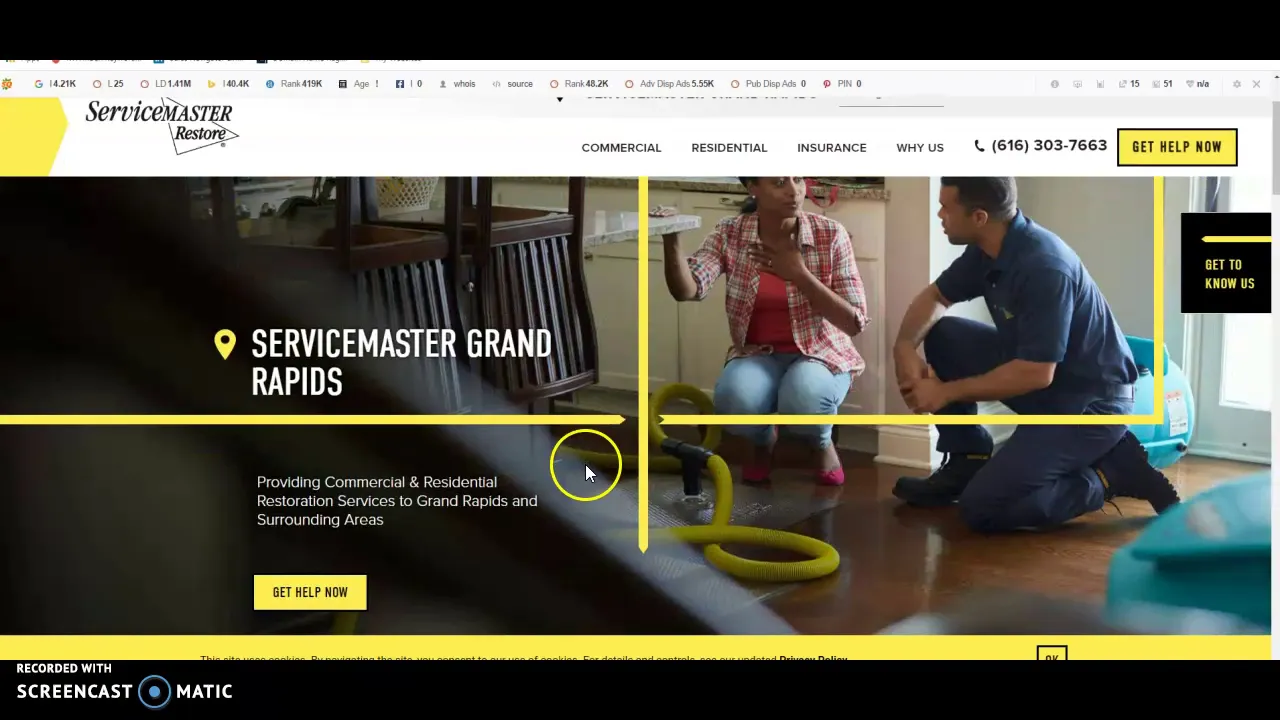1280x720 pixels.
Task: View external links count 15
Action: pyautogui.click(x=1129, y=84)
